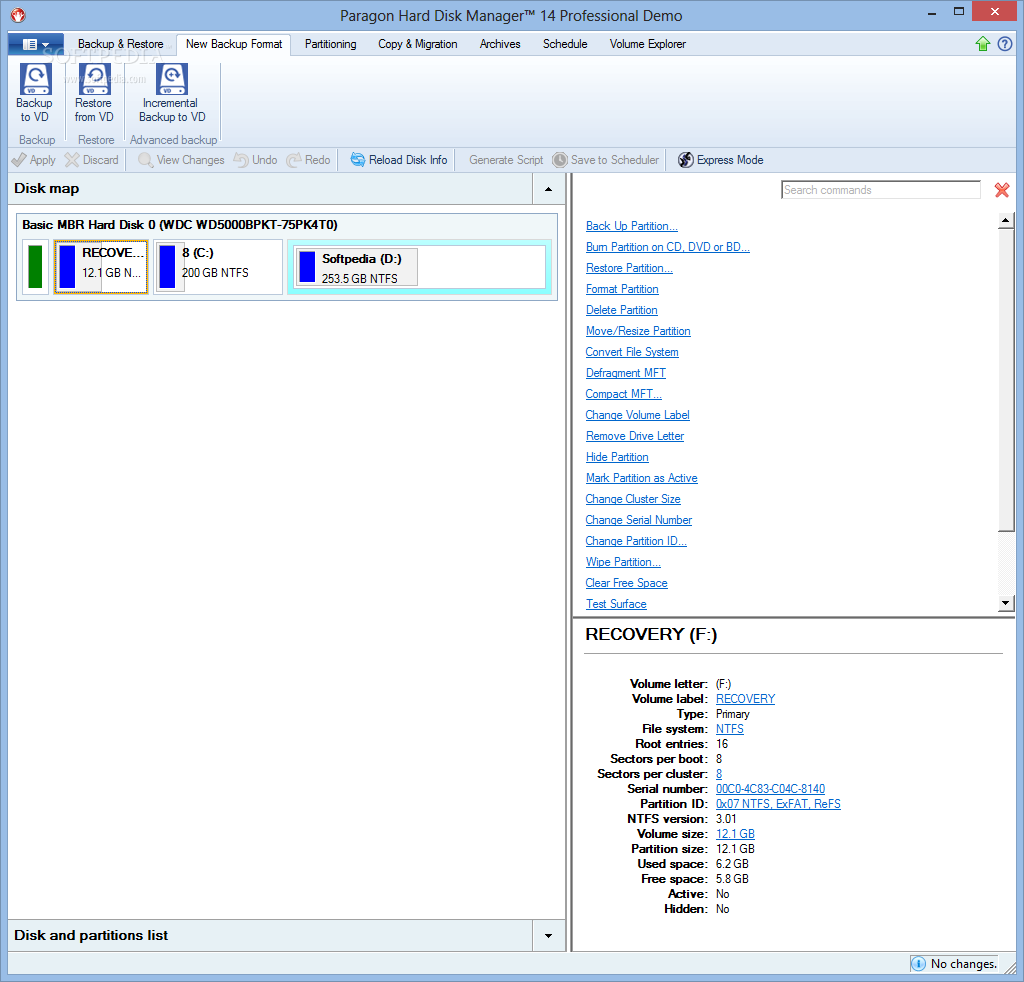The width and height of the screenshot is (1024, 982).
Task: Click the Undo arrow
Action: click(256, 160)
